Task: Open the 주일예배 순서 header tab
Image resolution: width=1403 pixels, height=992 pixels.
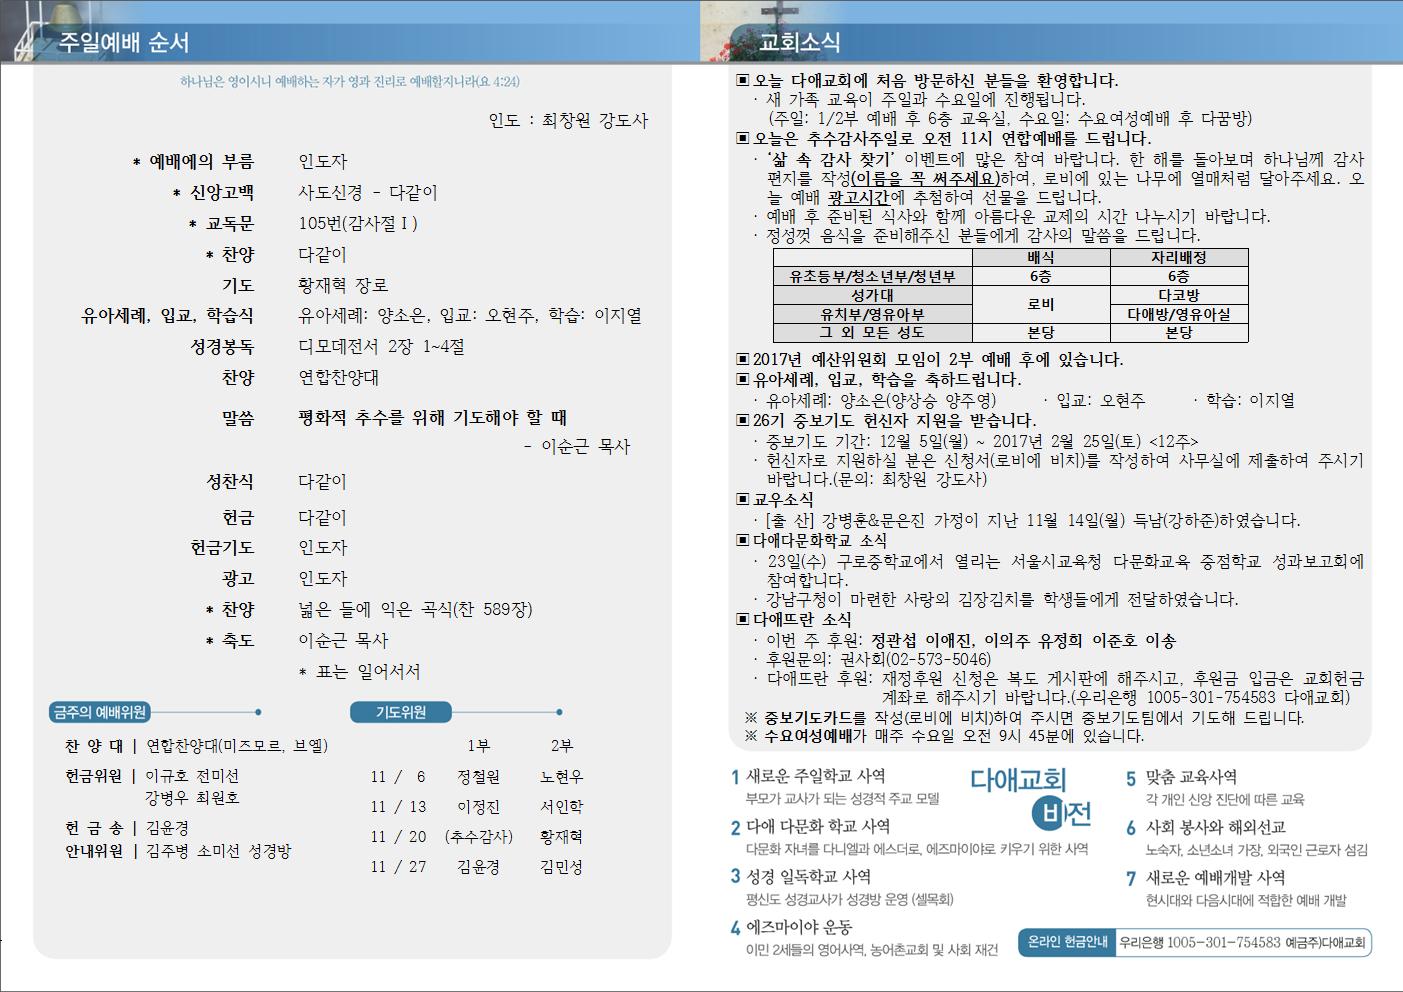Action: (x=124, y=42)
